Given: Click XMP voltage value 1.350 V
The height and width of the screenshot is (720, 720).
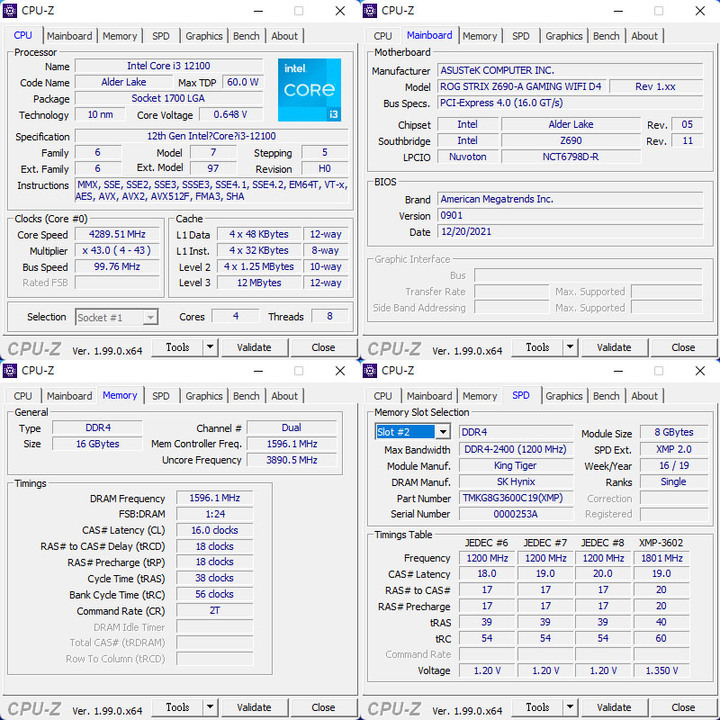Looking at the screenshot, I should pyautogui.click(x=662, y=671).
